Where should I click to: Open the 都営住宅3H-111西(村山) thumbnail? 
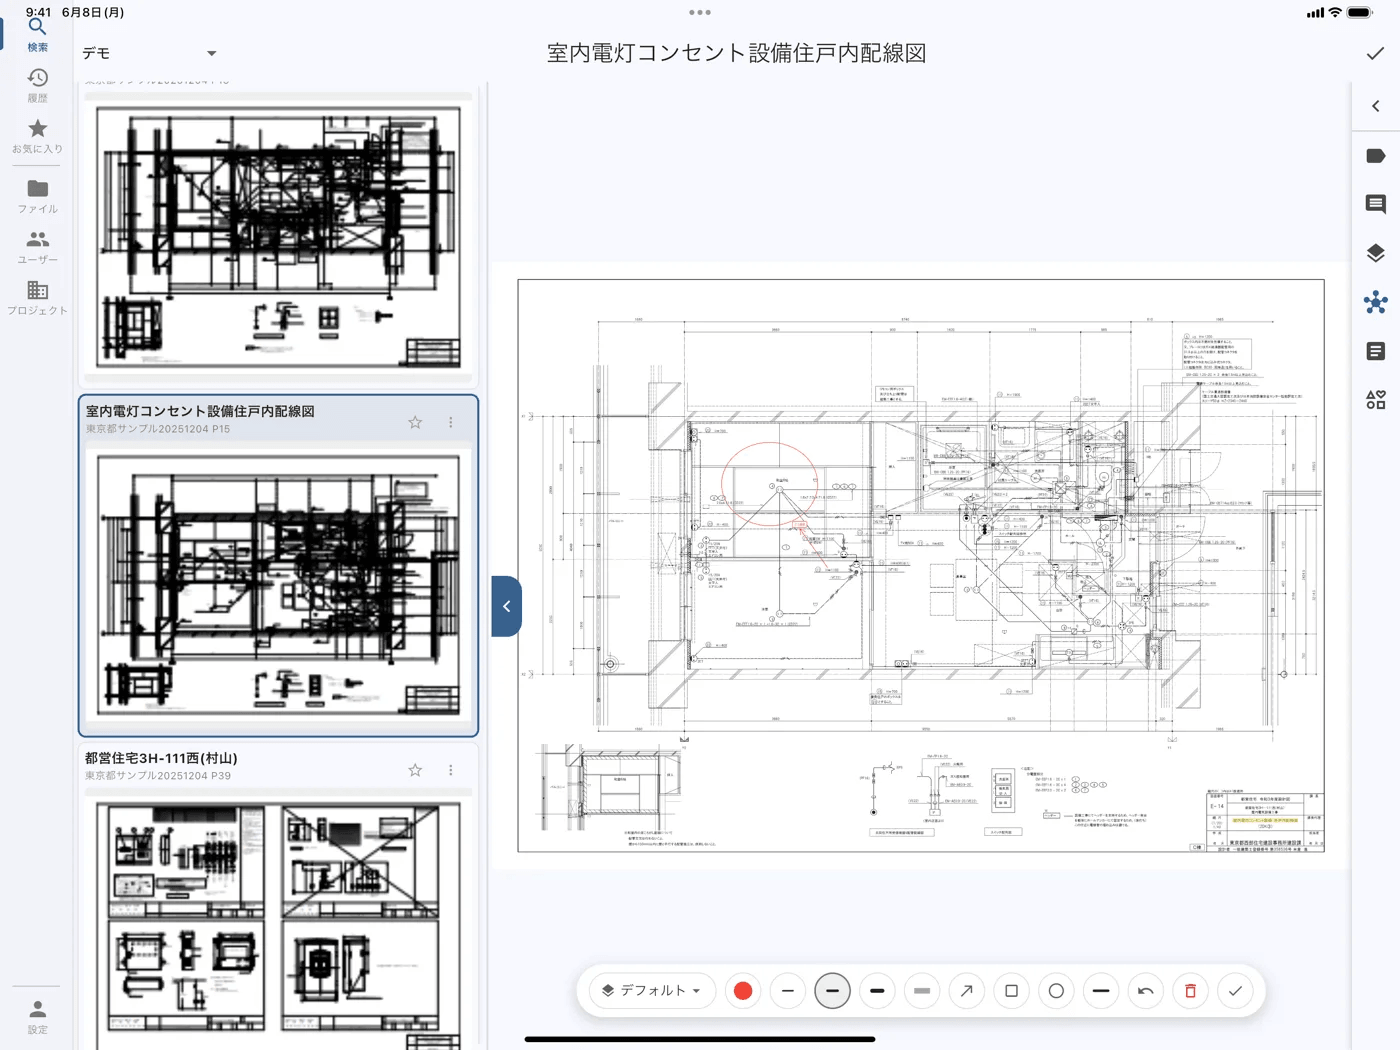[x=278, y=920]
